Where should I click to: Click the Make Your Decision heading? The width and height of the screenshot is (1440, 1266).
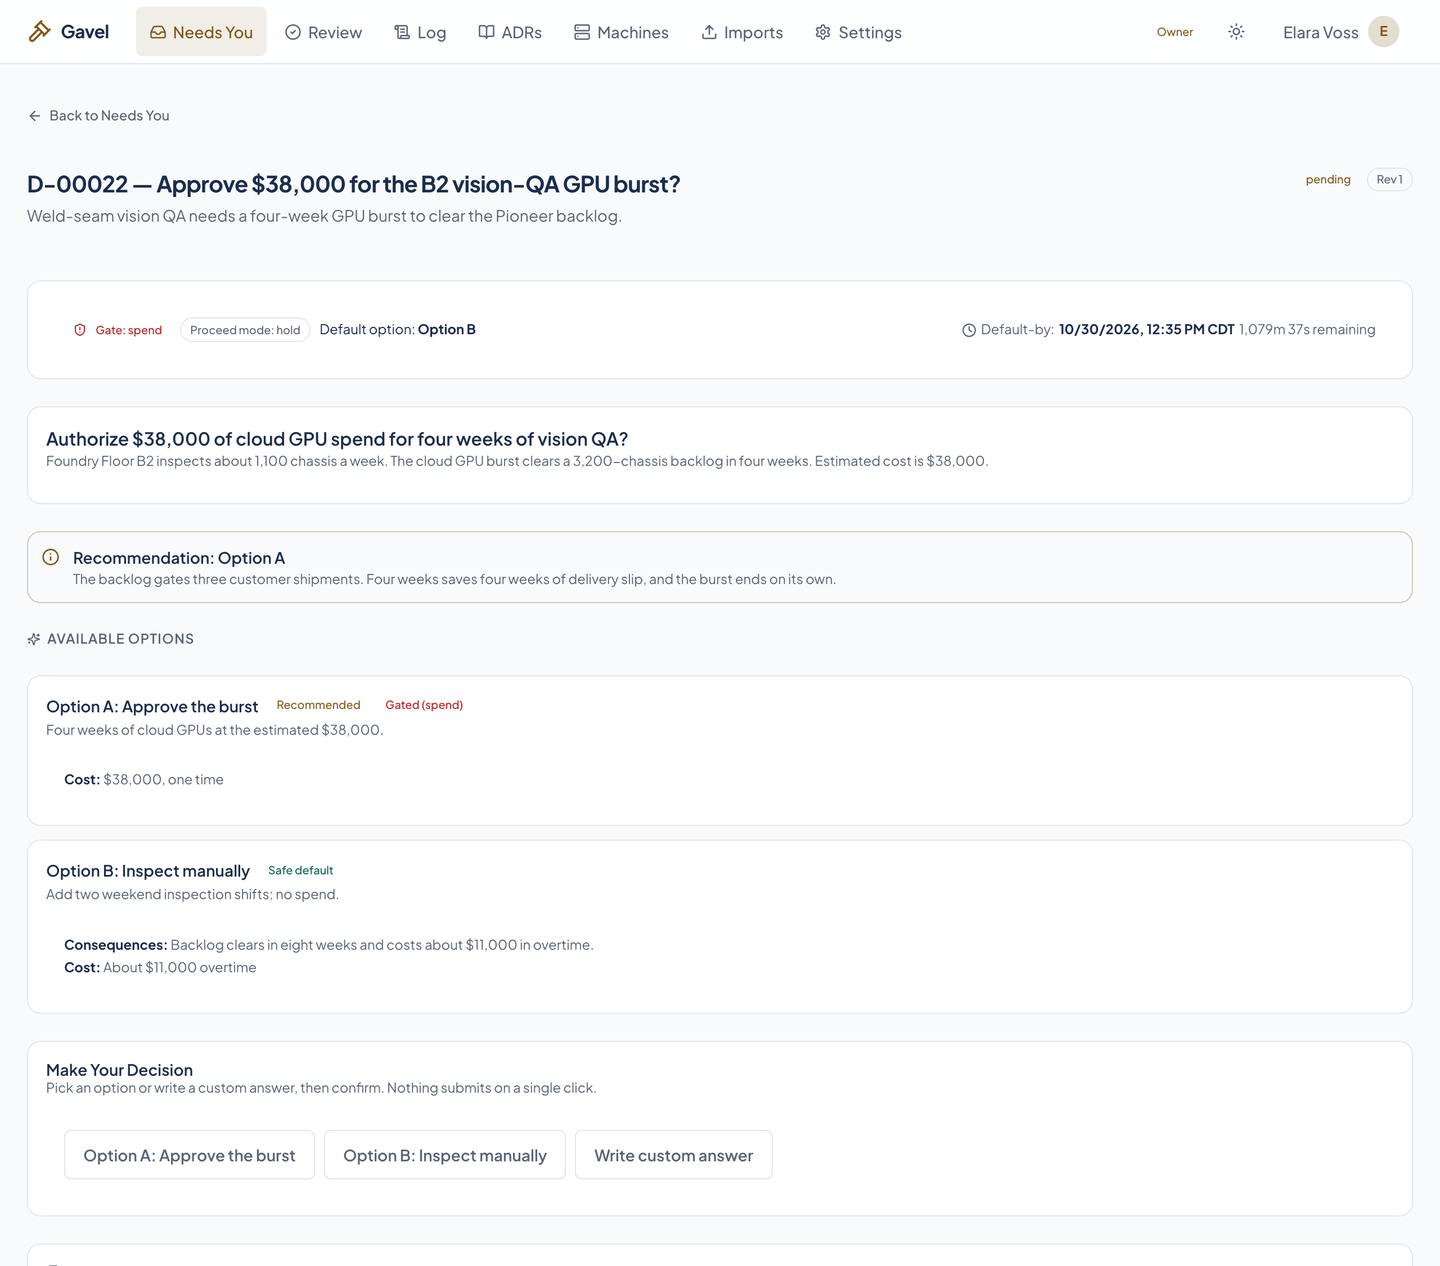coord(119,1070)
